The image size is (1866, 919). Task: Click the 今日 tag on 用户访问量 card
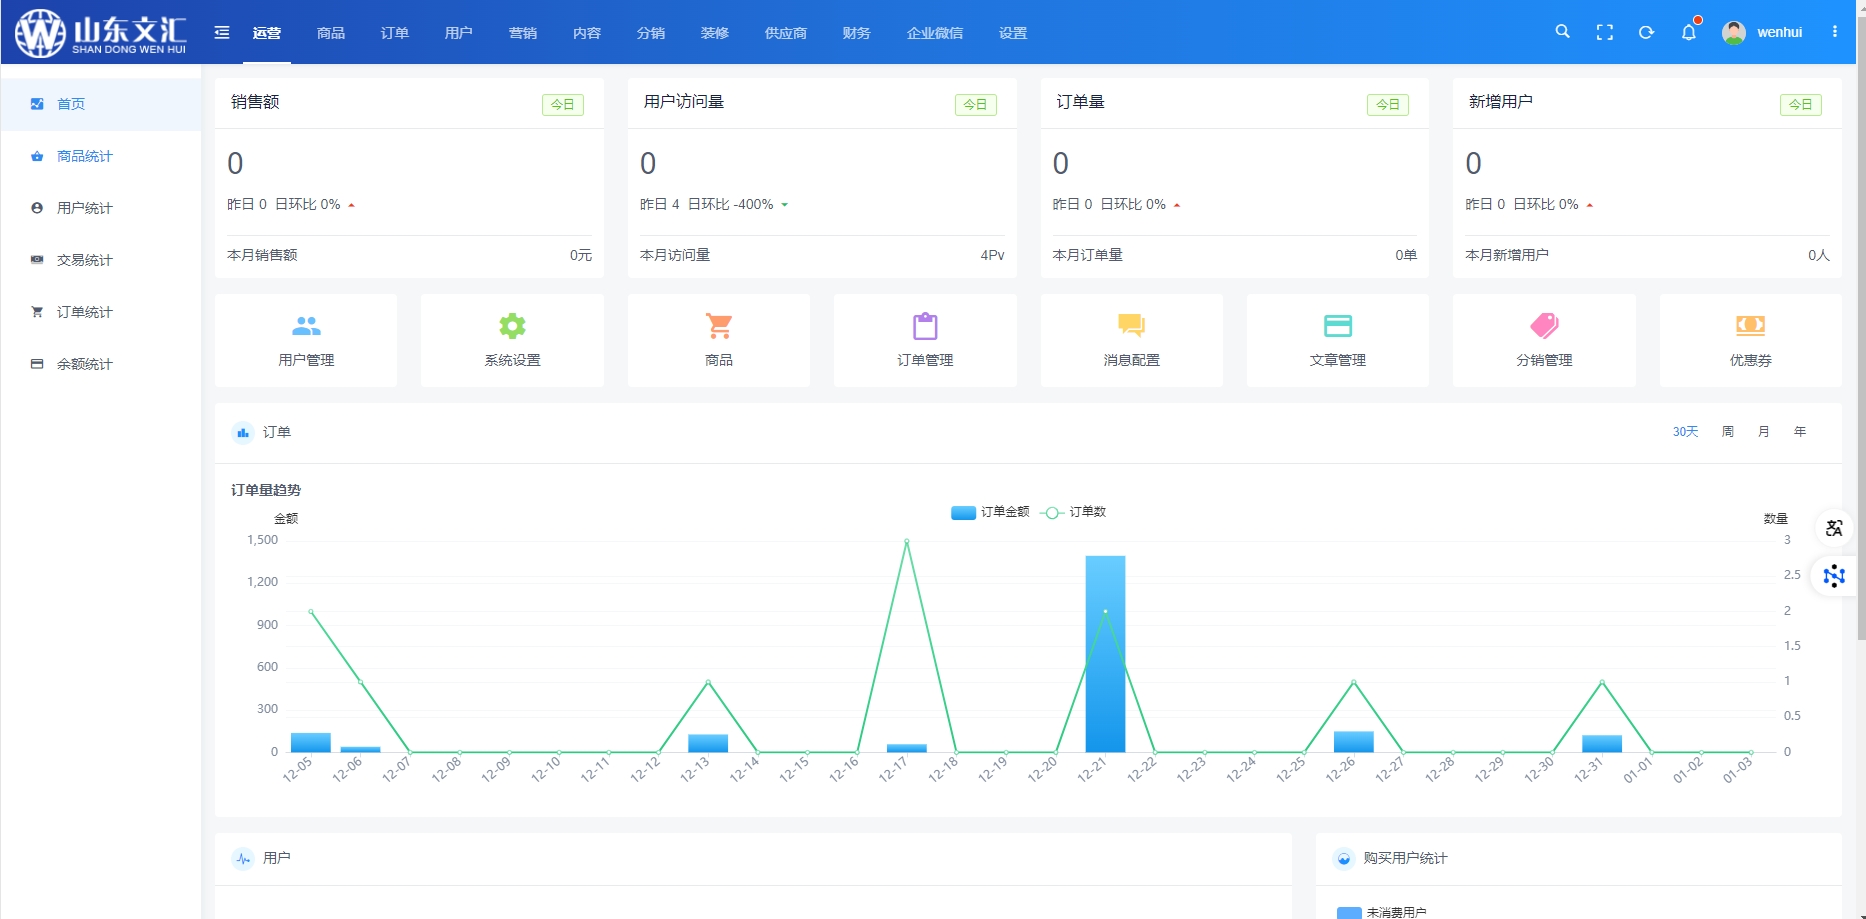[975, 104]
